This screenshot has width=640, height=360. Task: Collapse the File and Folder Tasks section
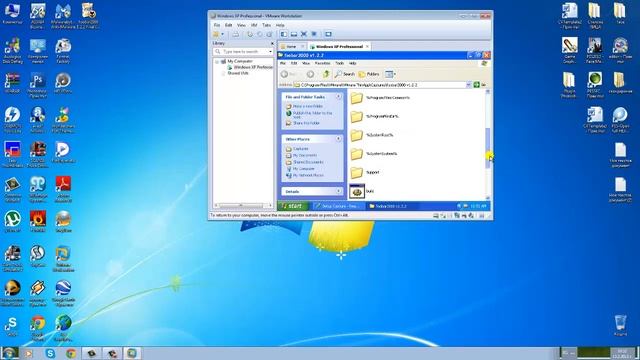pyautogui.click(x=338, y=97)
